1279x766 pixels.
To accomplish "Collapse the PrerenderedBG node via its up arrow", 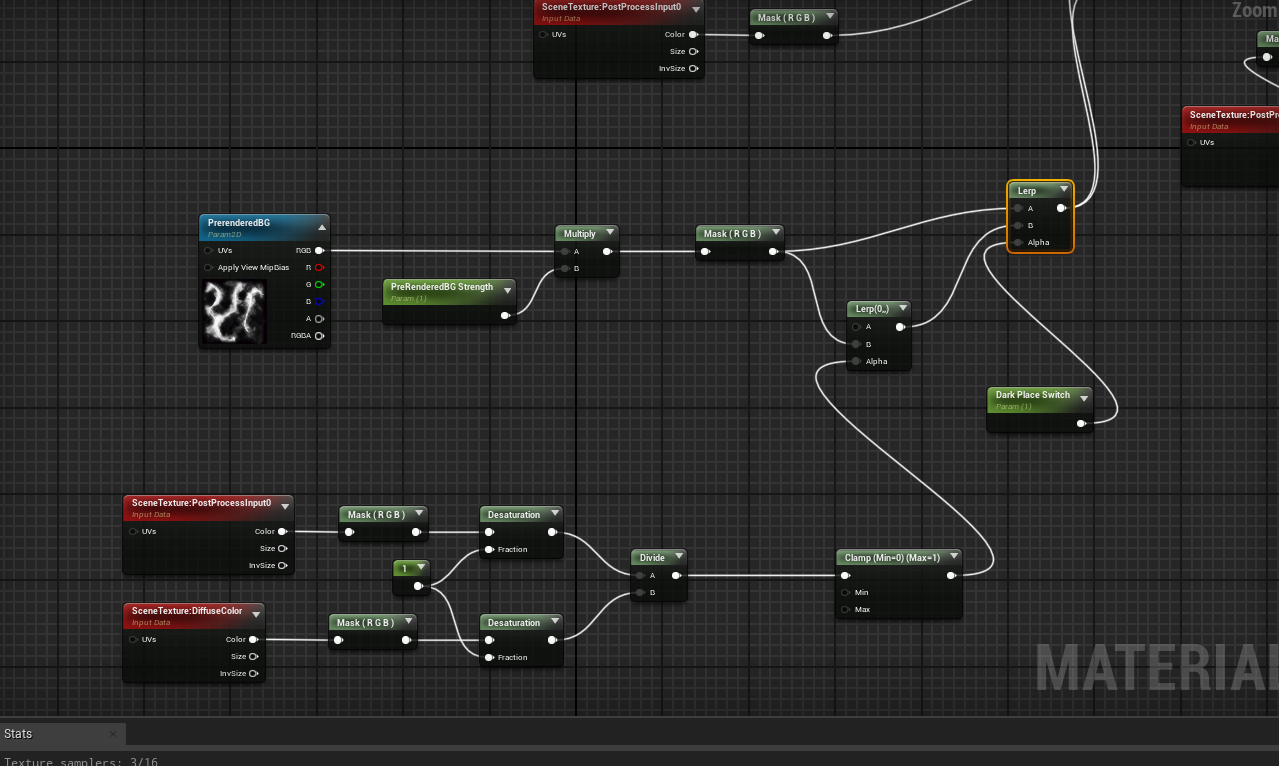I will point(321,226).
